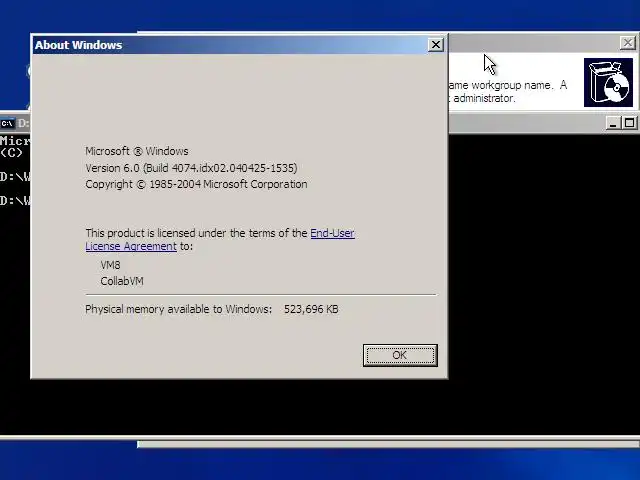Minimize the command prompt window
The image size is (640, 480).
(613, 123)
